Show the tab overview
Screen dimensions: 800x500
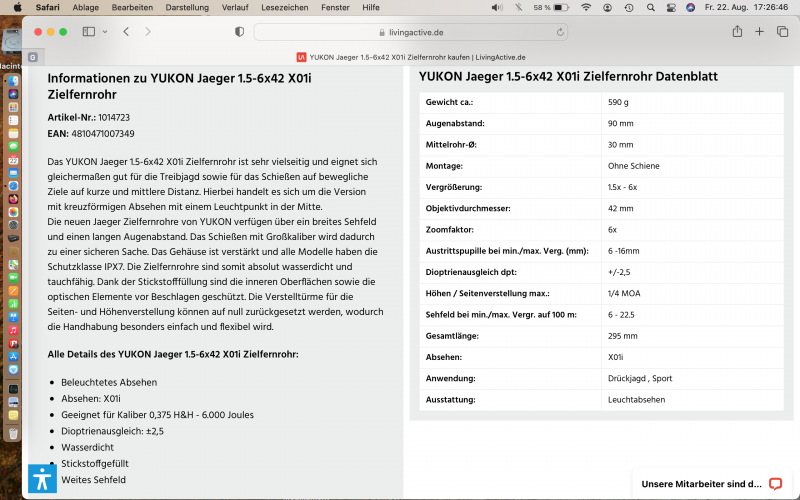click(782, 32)
